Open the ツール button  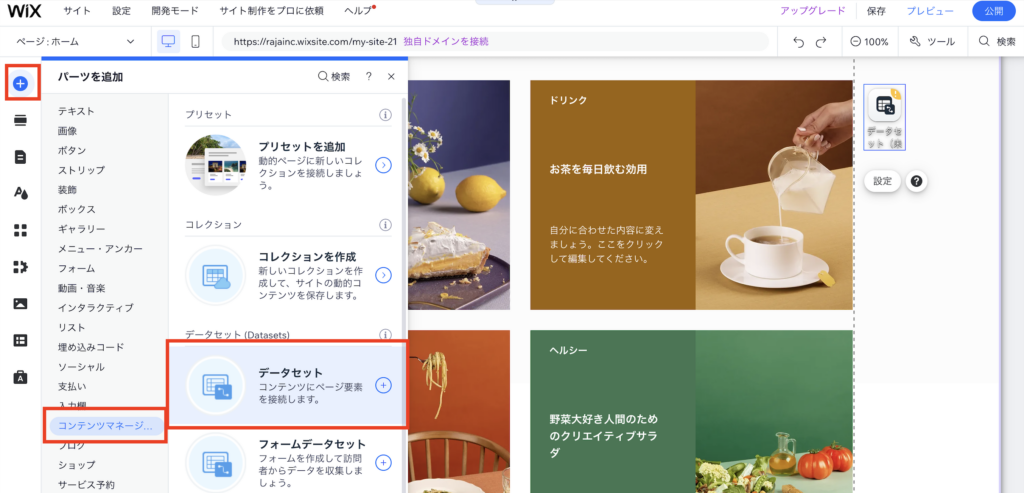(x=932, y=42)
